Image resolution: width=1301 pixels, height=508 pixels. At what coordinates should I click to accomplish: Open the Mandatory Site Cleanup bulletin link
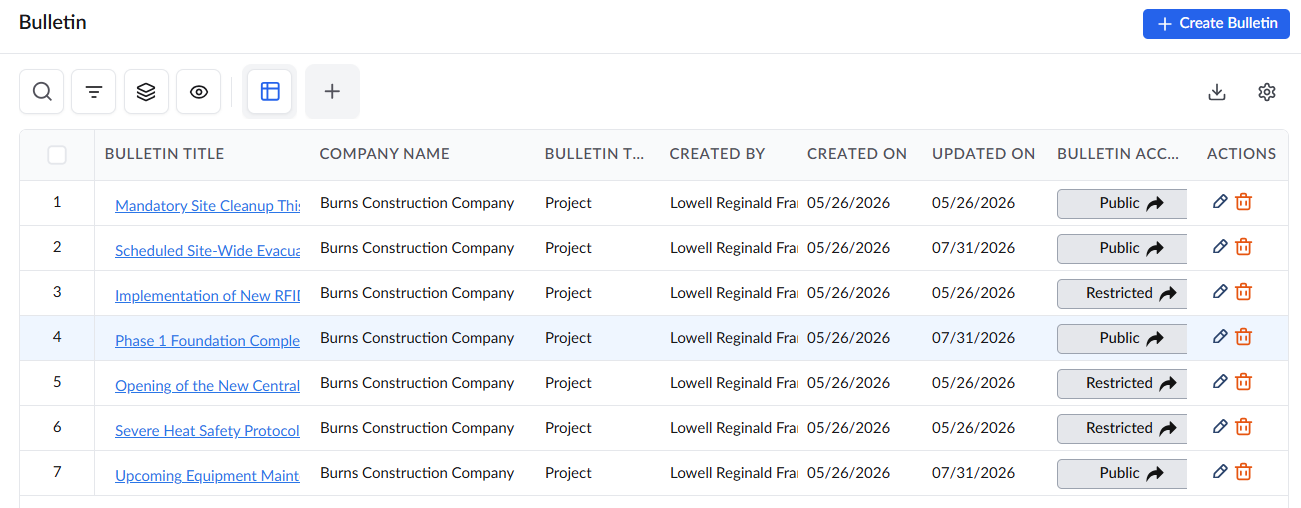coord(208,206)
